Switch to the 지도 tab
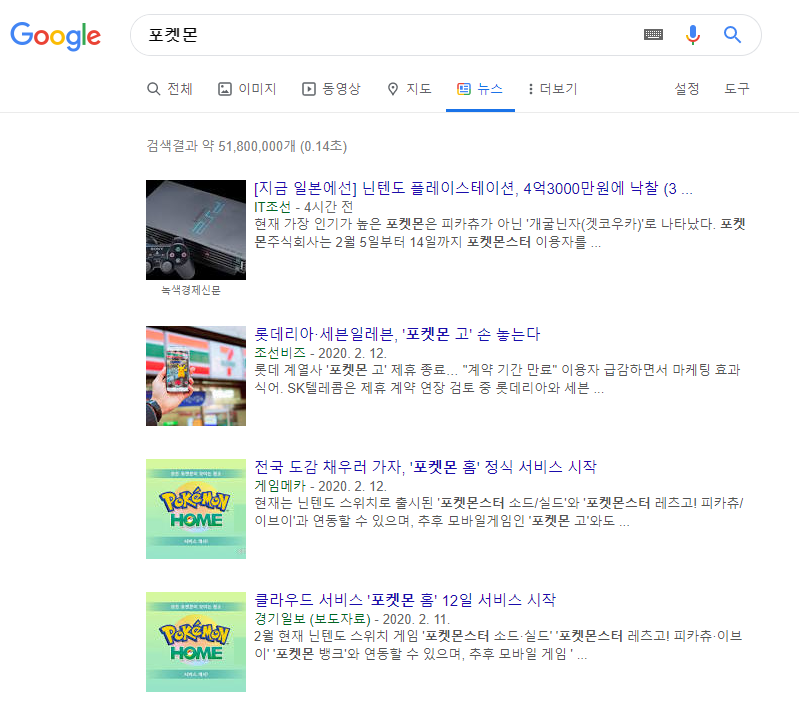The height and width of the screenshot is (701, 799). [409, 89]
